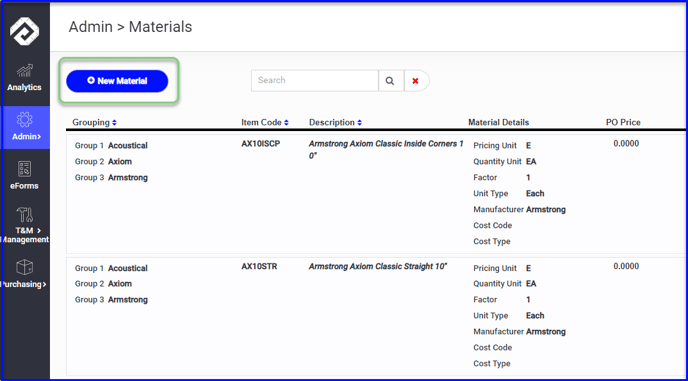Click the magnifier search icon button
688x381 pixels.
(390, 81)
